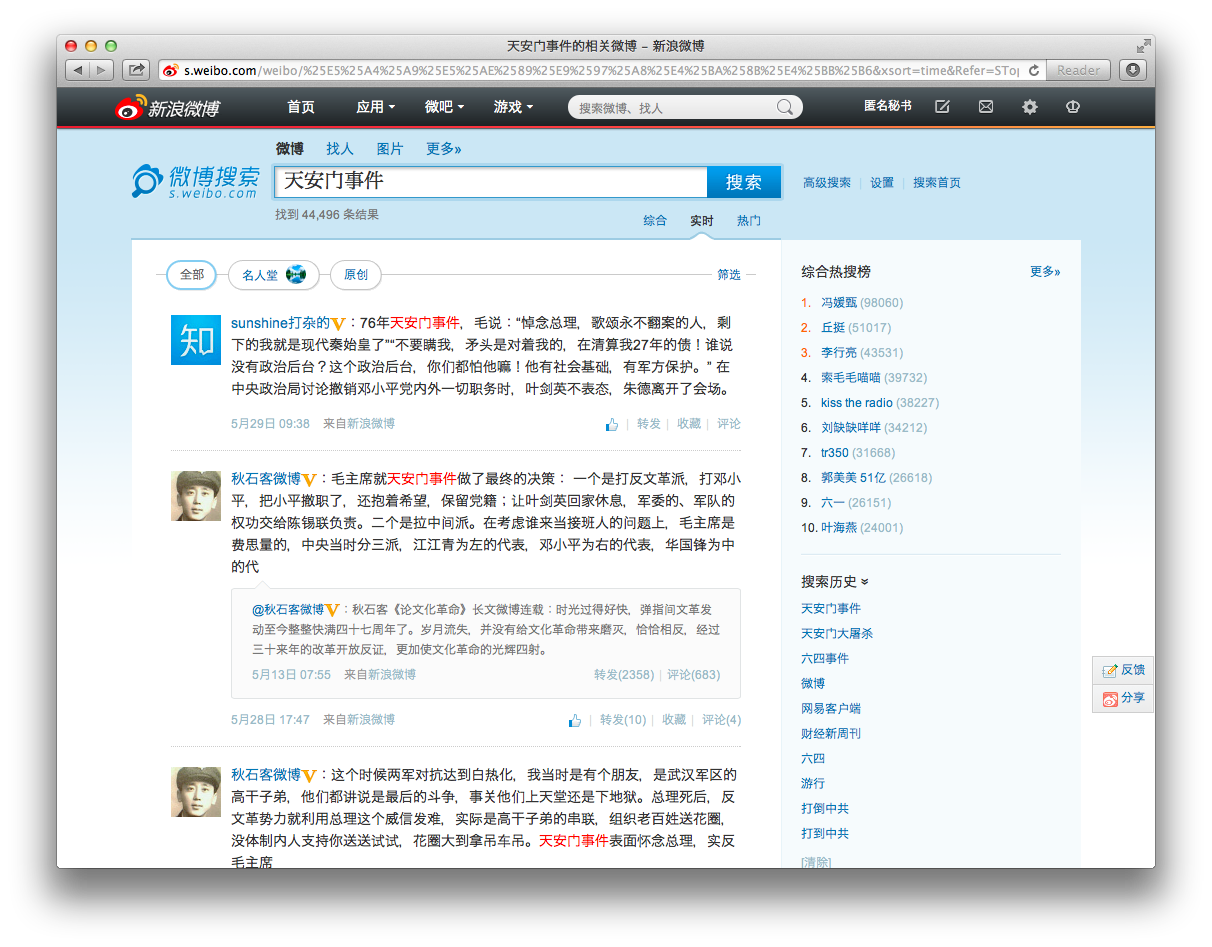Click 反馈 feedback side button
The height and width of the screenshot is (947, 1212).
(1123, 670)
